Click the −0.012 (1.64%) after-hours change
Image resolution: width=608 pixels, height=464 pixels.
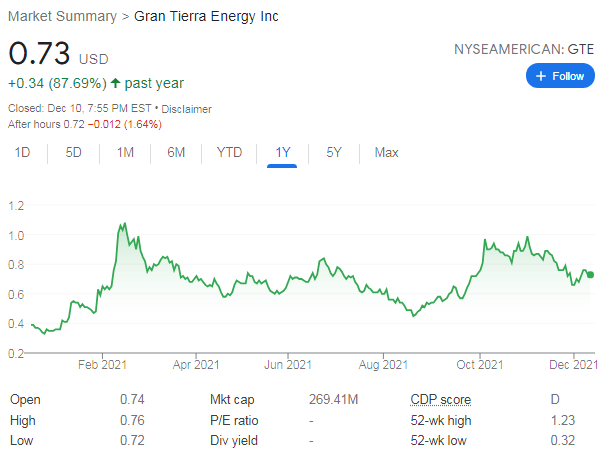[x=125, y=124]
